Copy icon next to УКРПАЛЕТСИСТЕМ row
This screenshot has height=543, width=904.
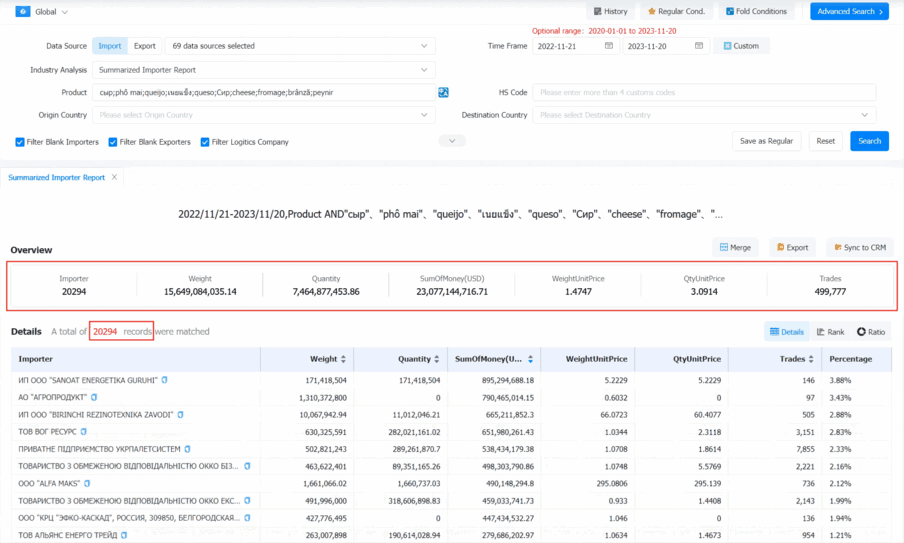point(187,448)
